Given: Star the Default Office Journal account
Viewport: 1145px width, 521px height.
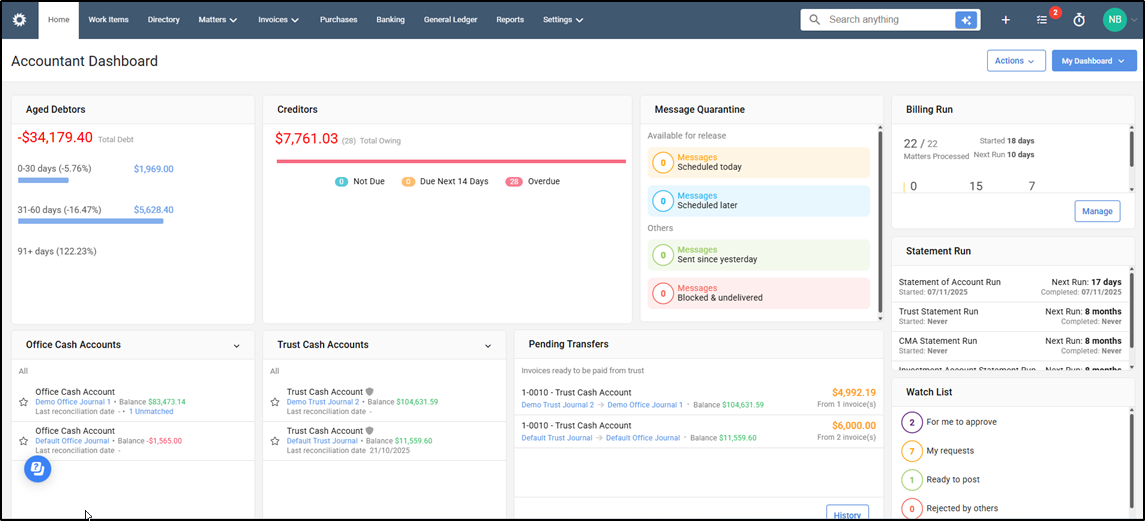Looking at the screenshot, I should tap(23, 441).
